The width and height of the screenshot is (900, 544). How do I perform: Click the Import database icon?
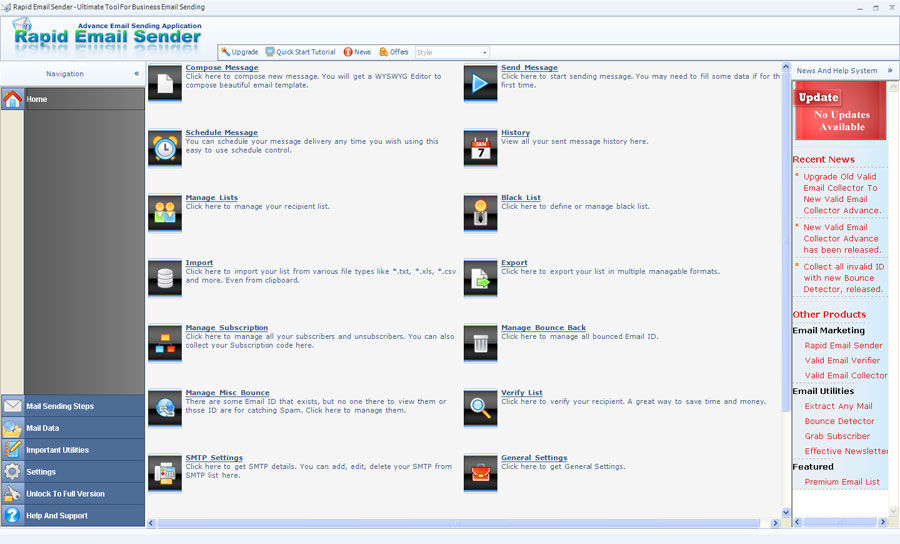click(x=165, y=278)
